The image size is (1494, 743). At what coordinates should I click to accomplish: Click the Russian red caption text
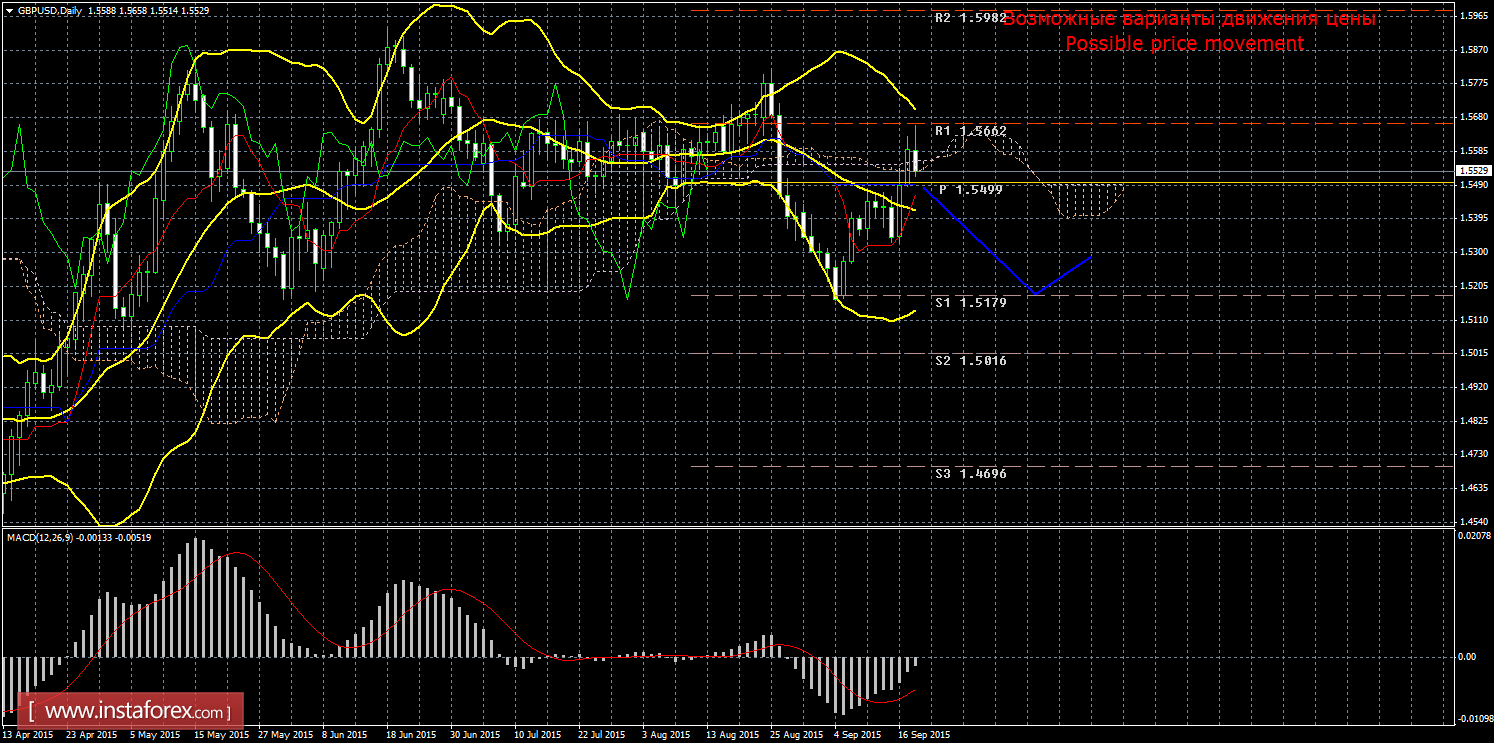click(1189, 19)
